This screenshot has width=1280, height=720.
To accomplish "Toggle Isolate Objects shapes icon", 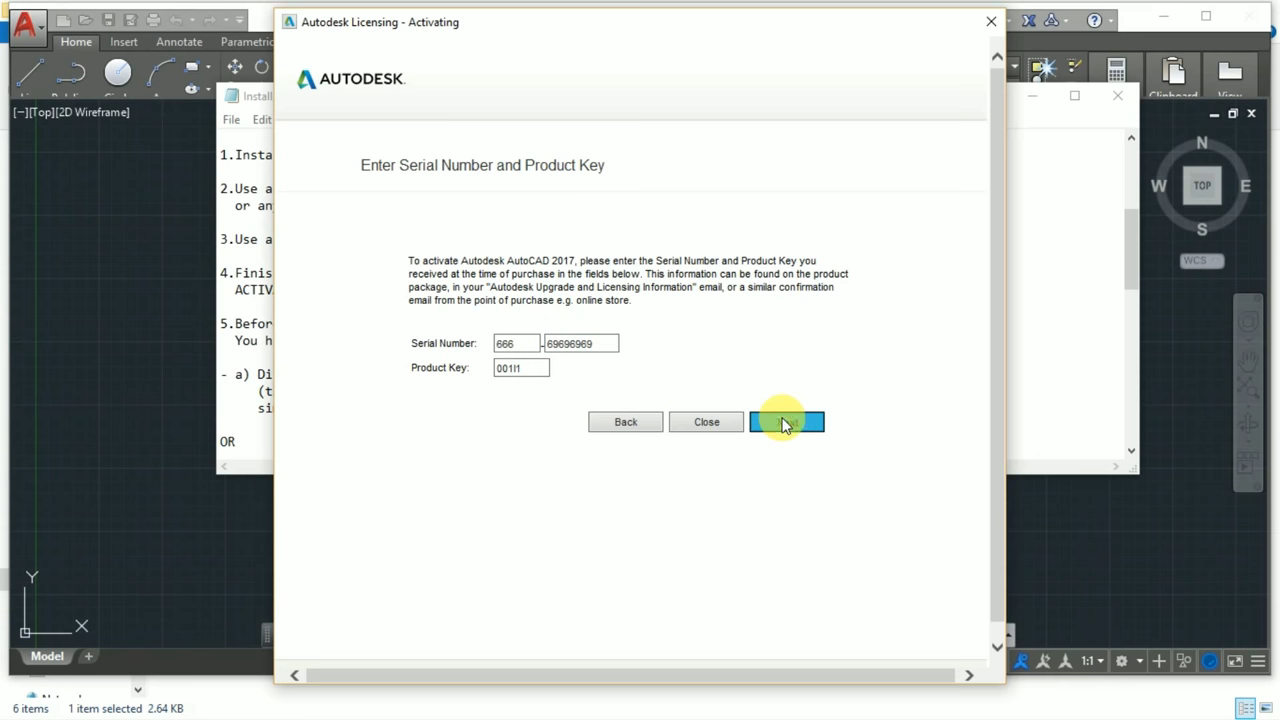I will pyautogui.click(x=1185, y=661).
